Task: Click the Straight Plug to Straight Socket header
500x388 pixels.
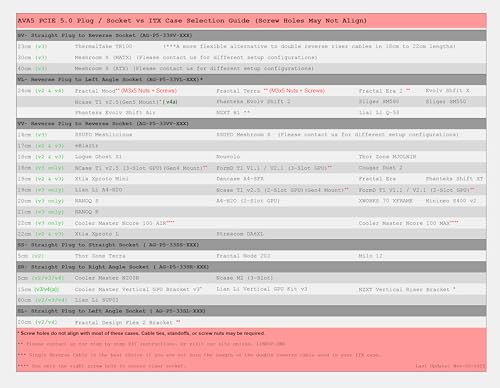Action: pos(251,245)
